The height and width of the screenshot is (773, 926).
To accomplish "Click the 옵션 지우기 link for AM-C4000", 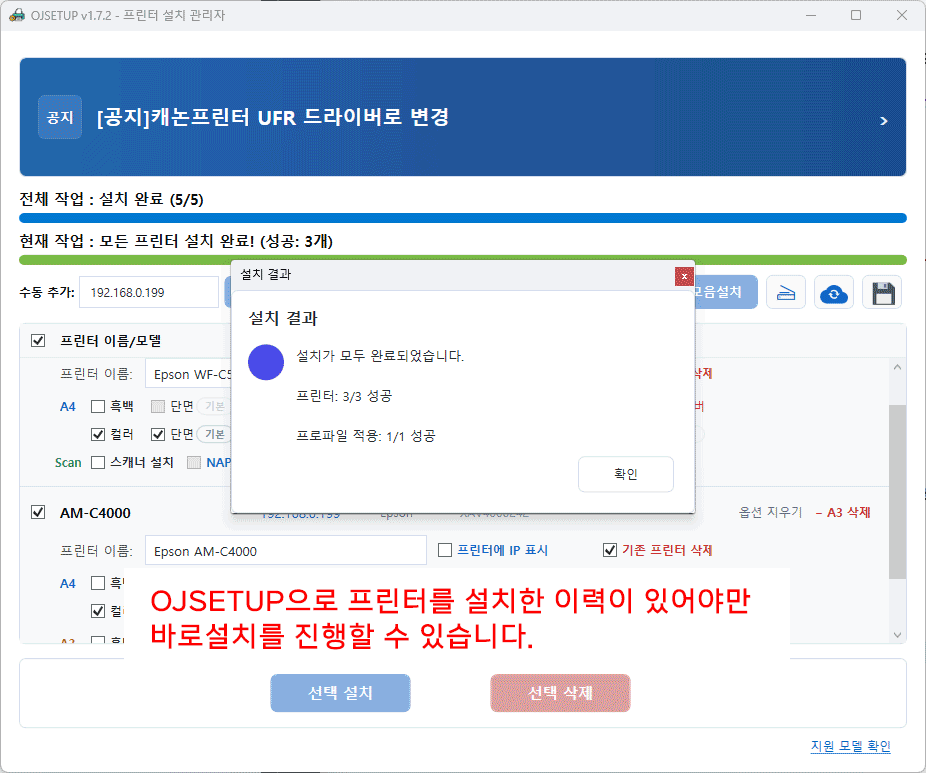I will tap(770, 512).
